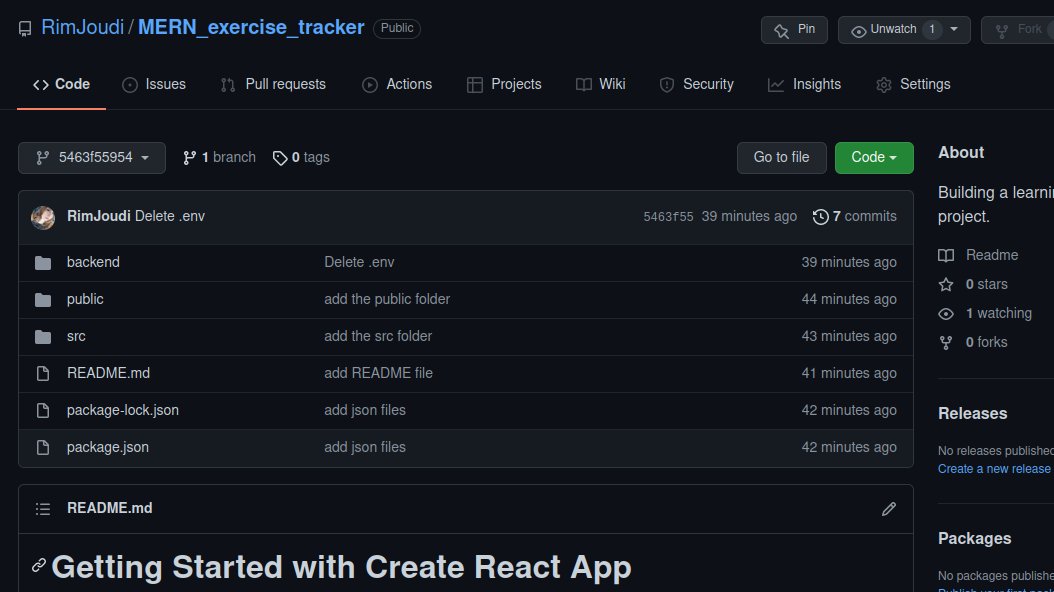
Task: Open README.md in the file list
Action: pyautogui.click(x=108, y=373)
